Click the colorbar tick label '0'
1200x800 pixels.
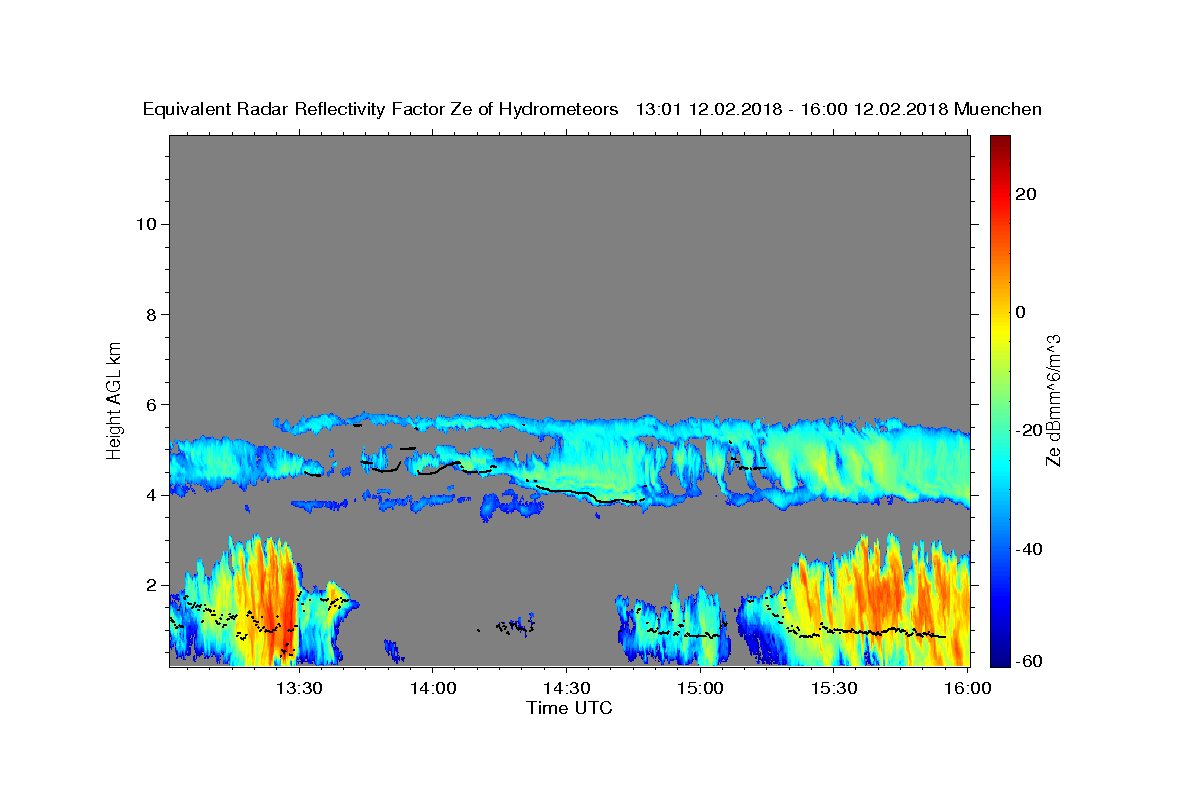click(x=1020, y=312)
